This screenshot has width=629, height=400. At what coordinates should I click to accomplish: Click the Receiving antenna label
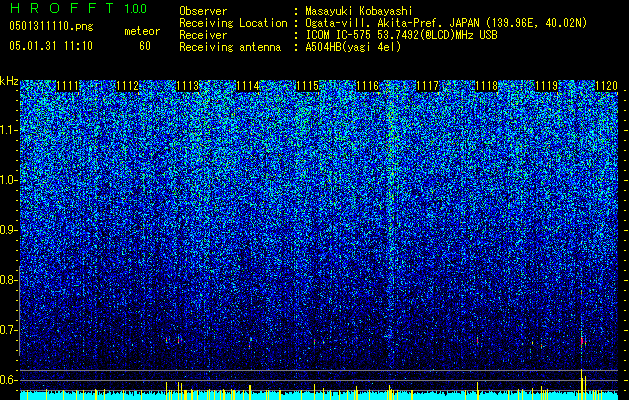coord(230,47)
